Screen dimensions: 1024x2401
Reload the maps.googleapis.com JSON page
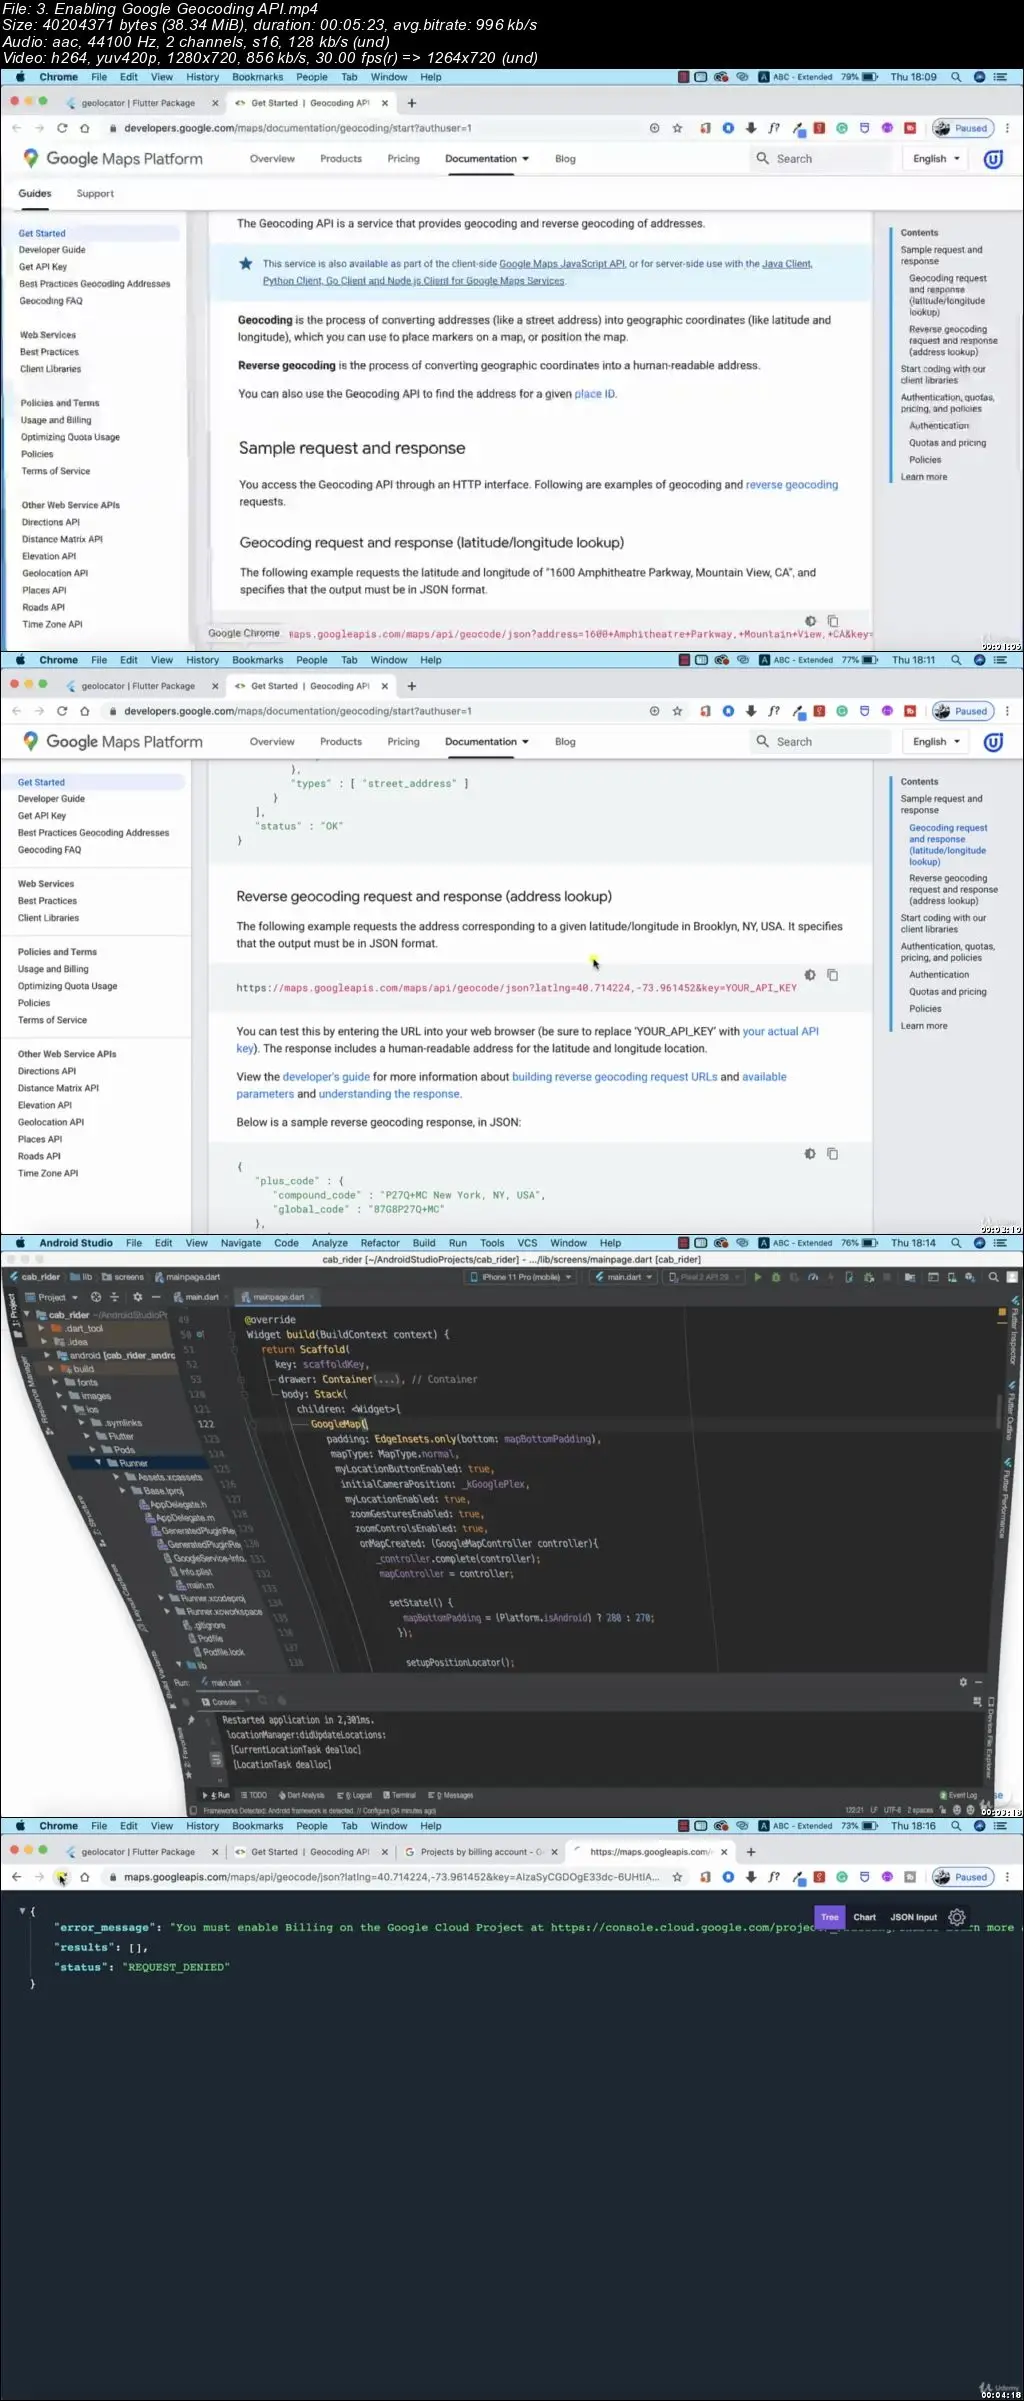pyautogui.click(x=62, y=1877)
